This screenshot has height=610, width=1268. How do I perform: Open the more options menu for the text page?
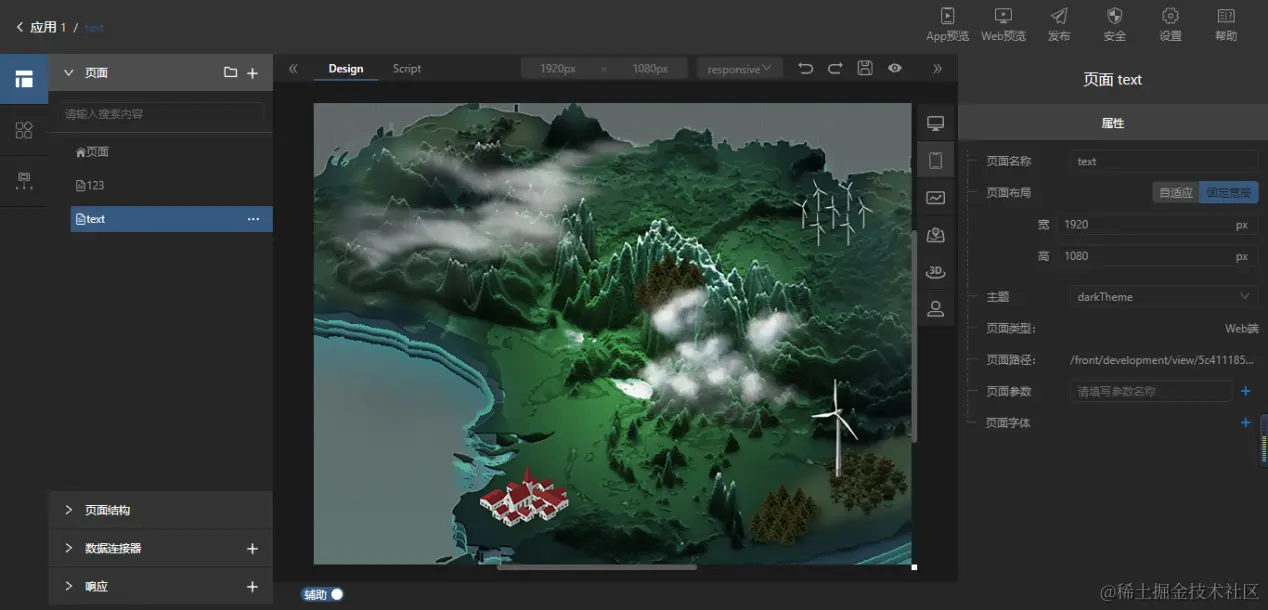pos(253,219)
